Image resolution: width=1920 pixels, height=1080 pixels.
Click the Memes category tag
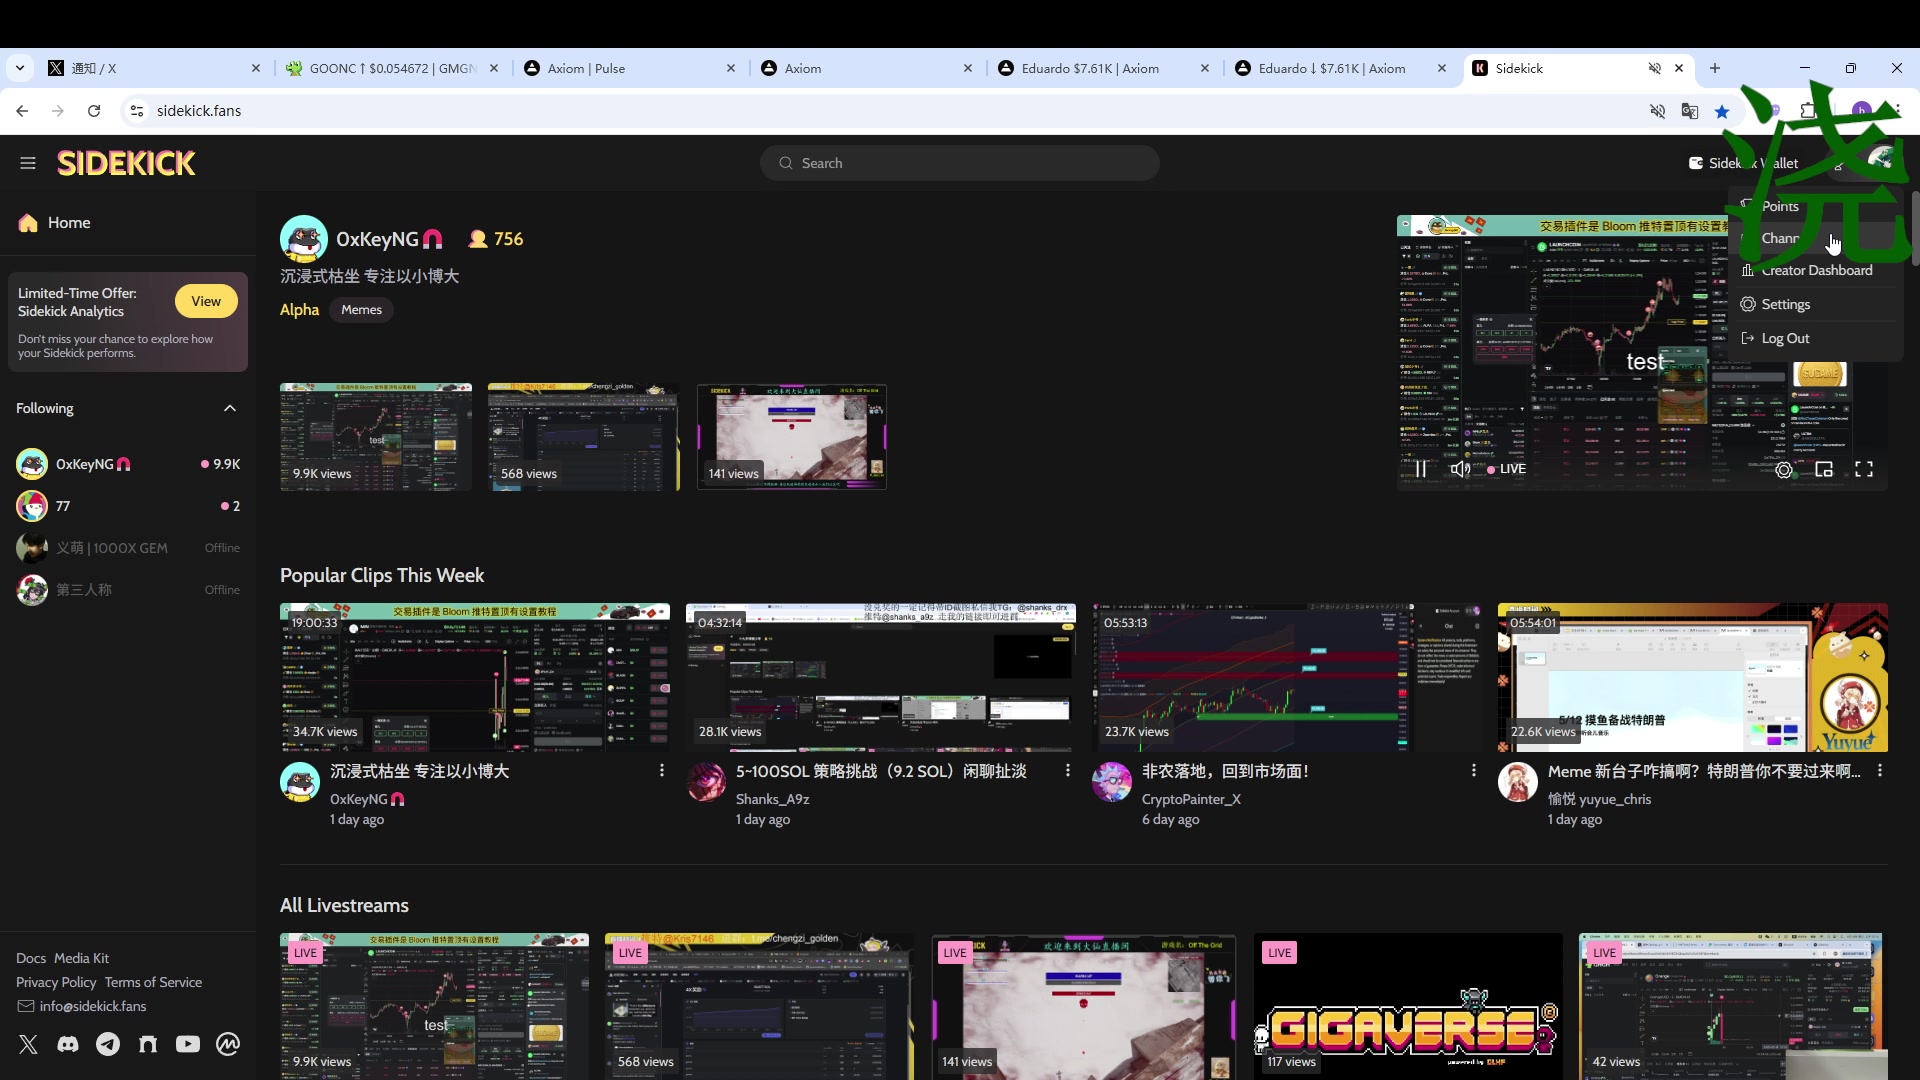pos(361,310)
